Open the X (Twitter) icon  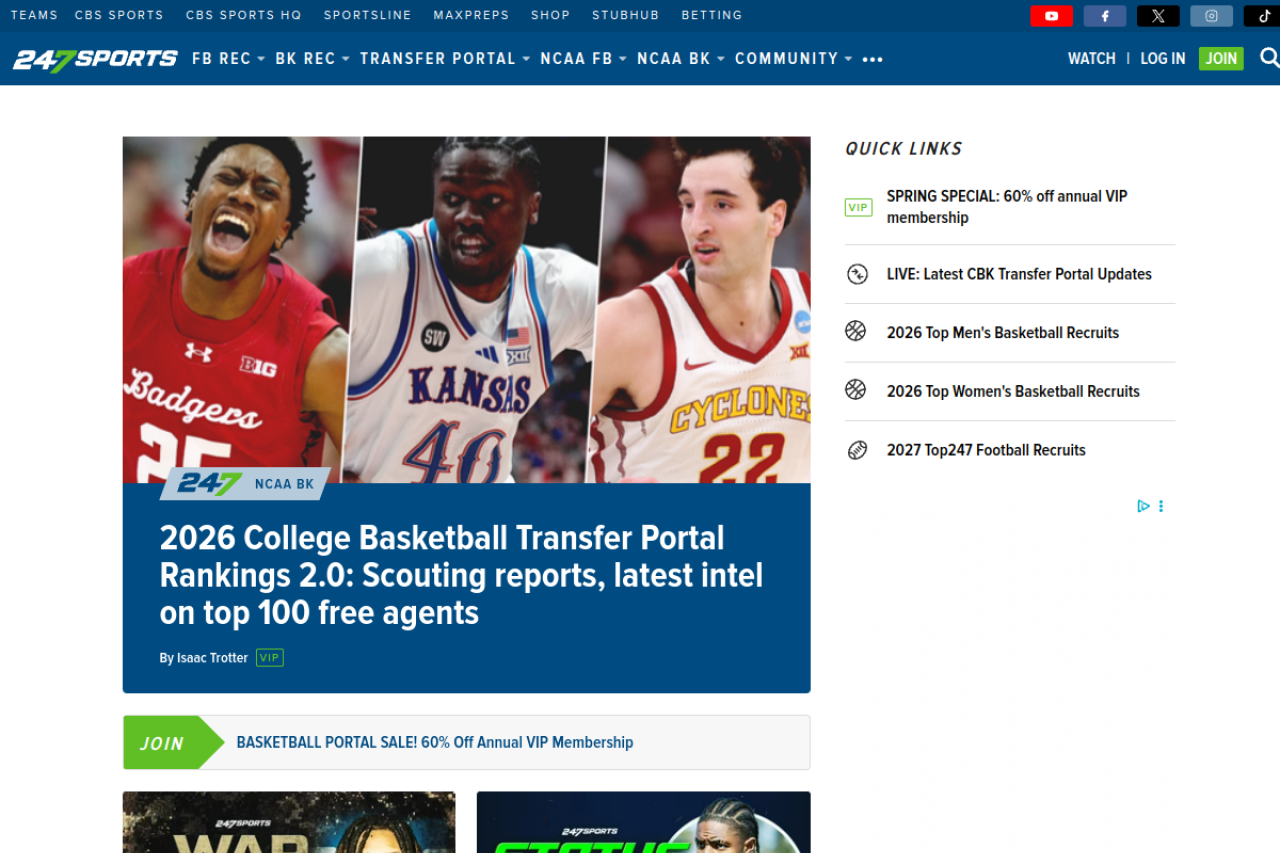1158,16
